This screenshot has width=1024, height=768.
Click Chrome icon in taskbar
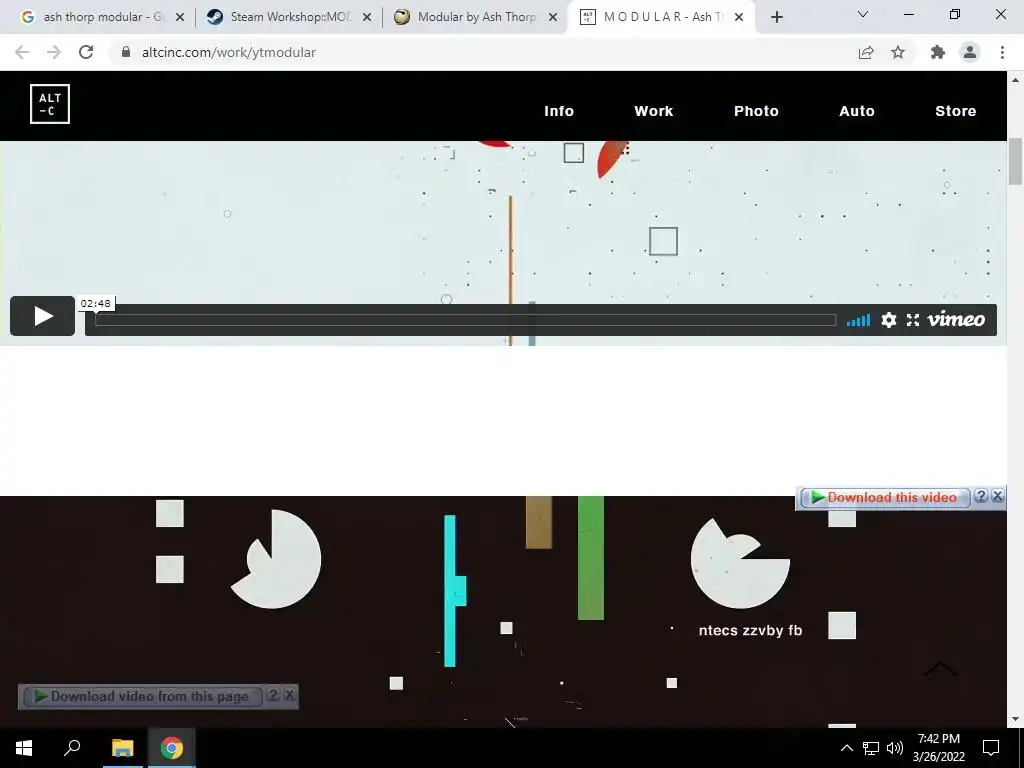coord(172,748)
